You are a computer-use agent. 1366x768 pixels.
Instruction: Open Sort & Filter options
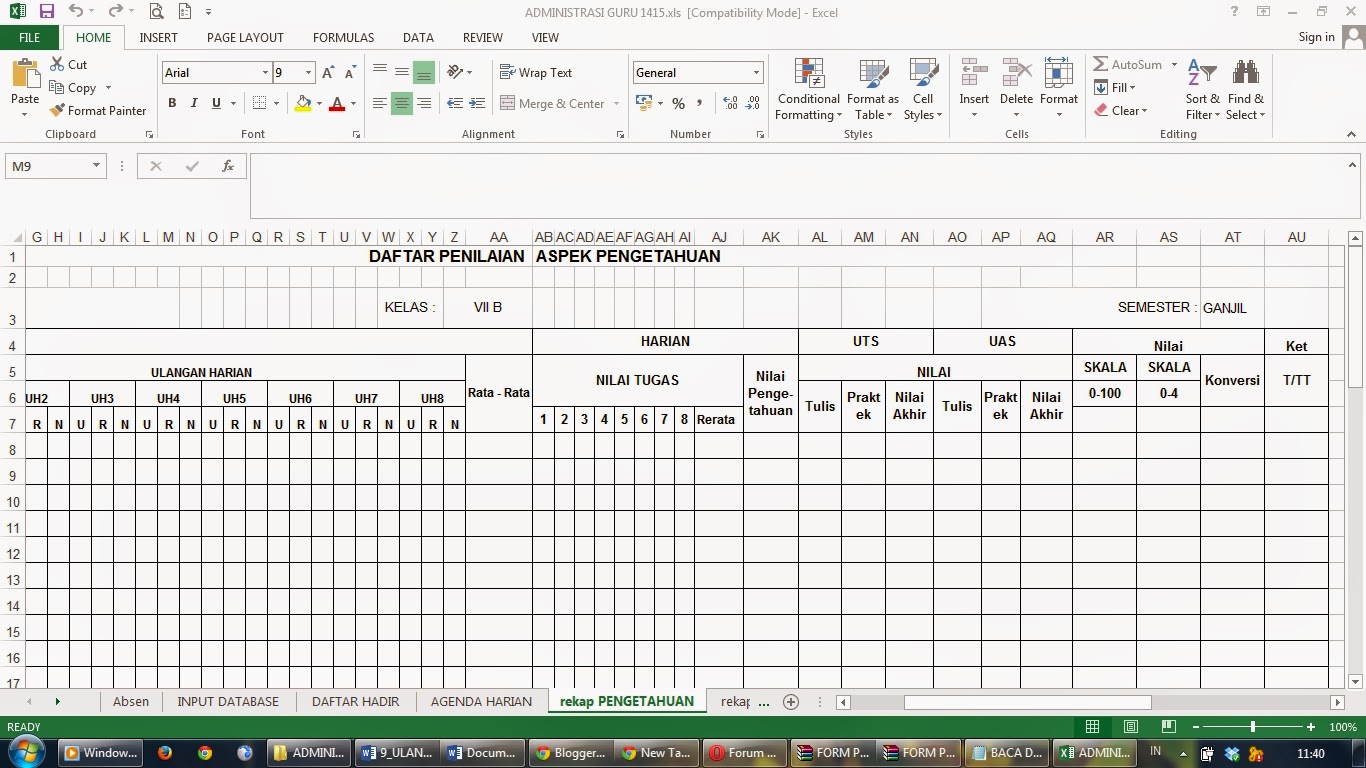coord(1202,89)
